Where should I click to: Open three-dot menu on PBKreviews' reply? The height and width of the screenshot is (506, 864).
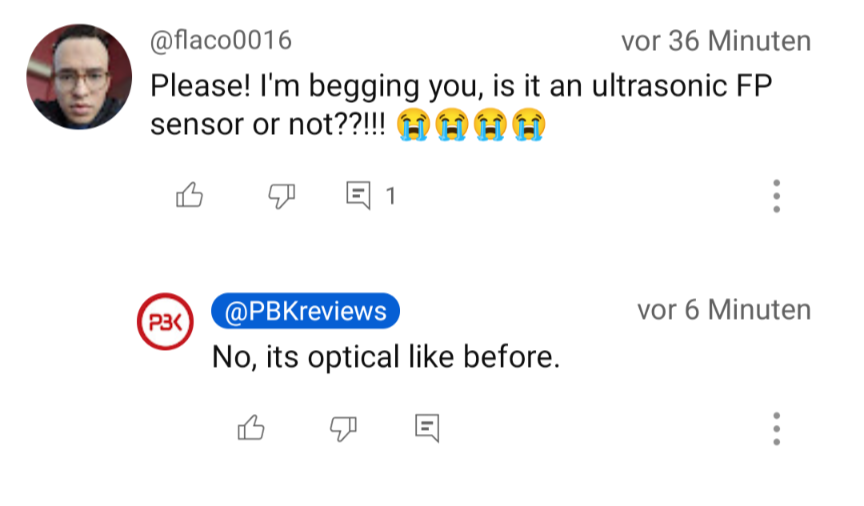point(776,428)
